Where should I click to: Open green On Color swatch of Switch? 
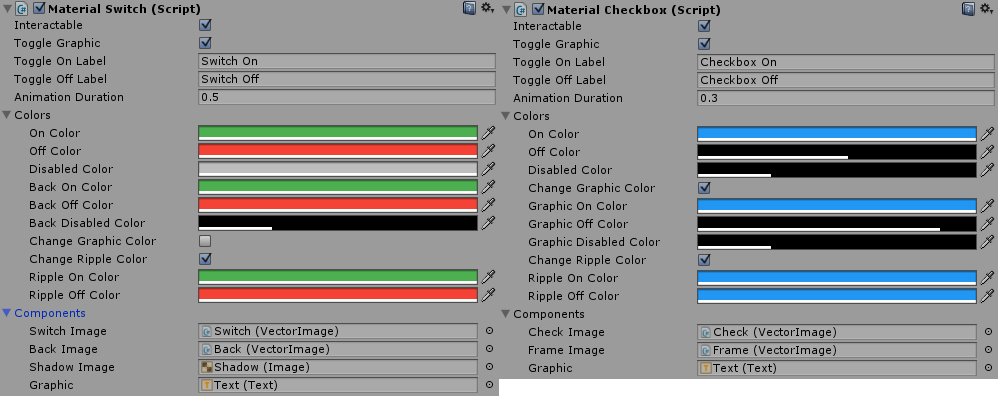[x=338, y=133]
